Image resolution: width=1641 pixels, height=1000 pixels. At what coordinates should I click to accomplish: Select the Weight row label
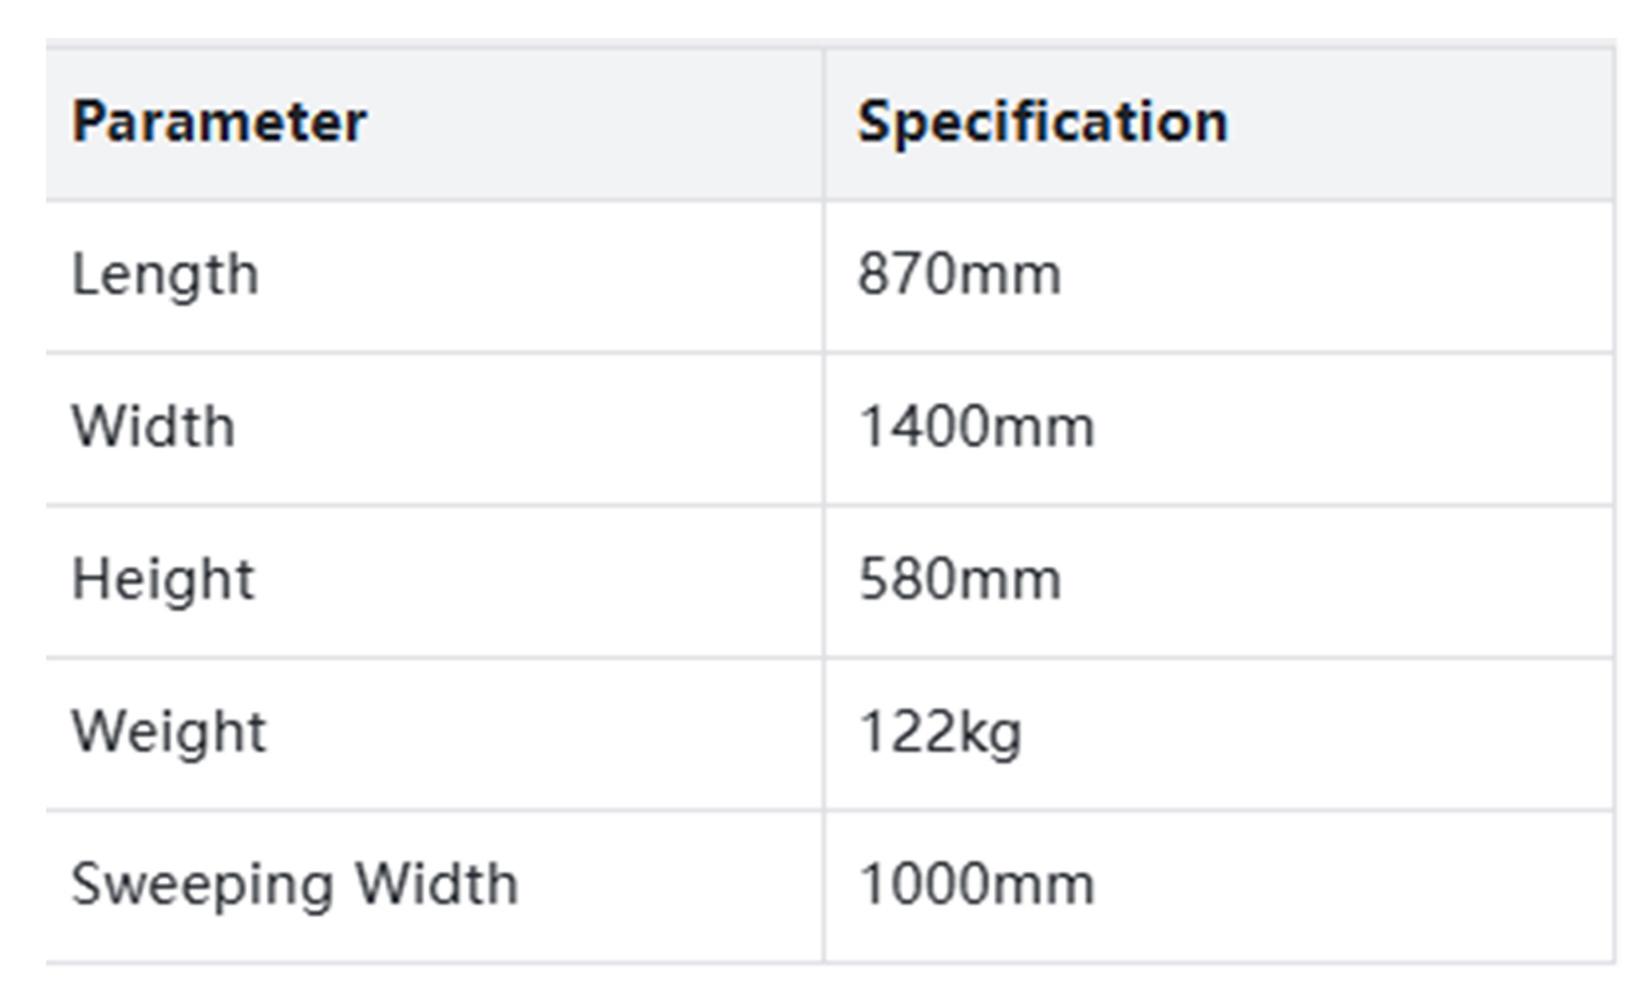169,732
